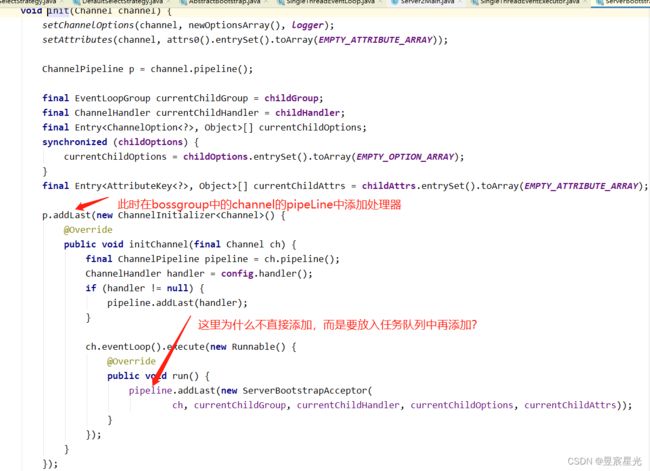
Task: Click the run() method name
Action: click(x=185, y=376)
